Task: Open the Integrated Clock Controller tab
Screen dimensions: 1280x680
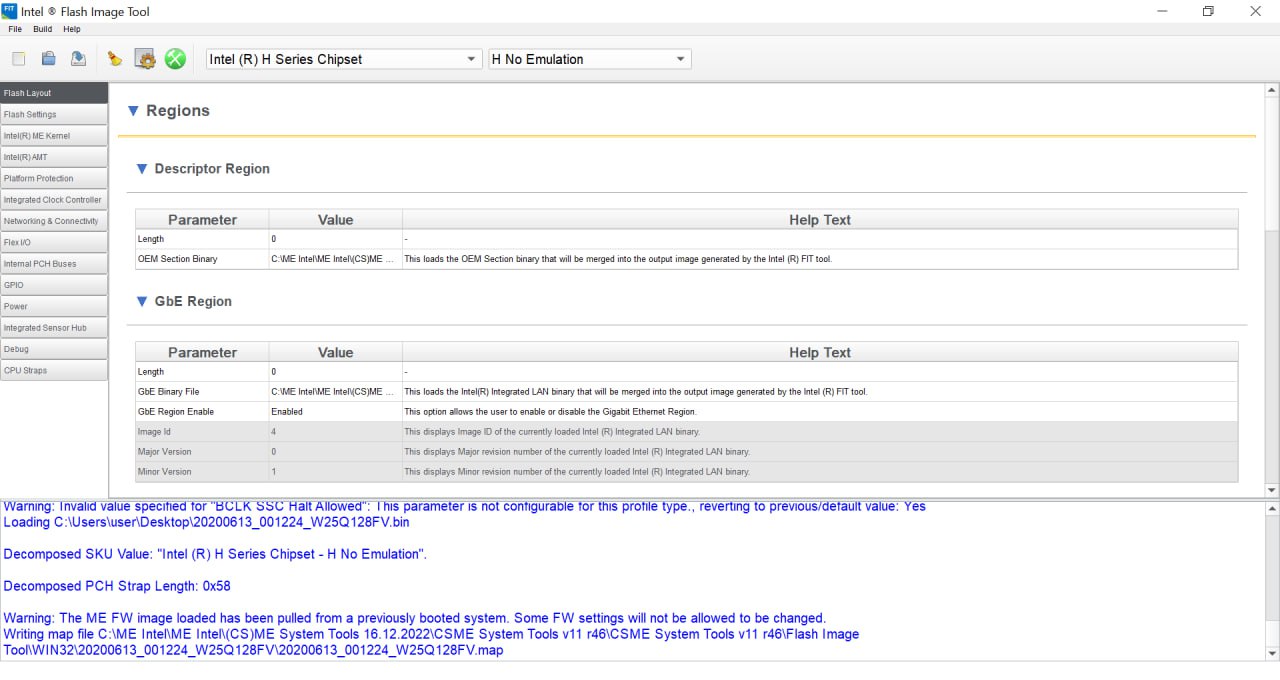Action: 54,200
